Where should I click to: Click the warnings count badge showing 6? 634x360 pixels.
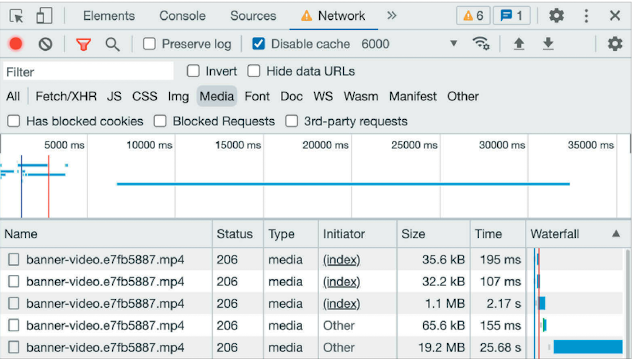(473, 16)
